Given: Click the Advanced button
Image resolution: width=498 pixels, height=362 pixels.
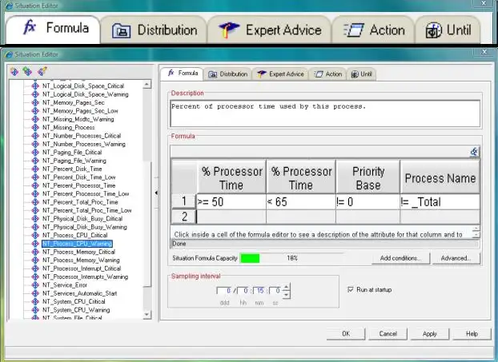Looking at the screenshot, I should (456, 258).
